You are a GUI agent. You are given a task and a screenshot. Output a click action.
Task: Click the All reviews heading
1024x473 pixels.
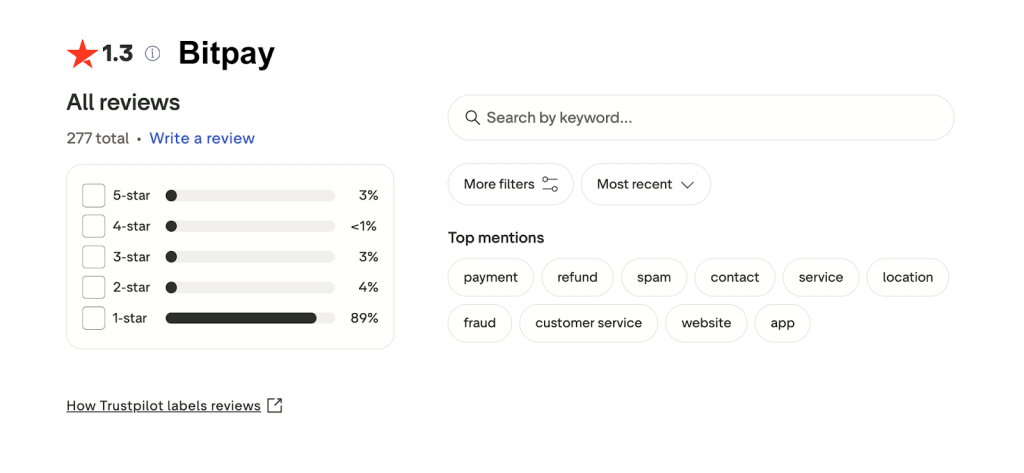(x=123, y=102)
